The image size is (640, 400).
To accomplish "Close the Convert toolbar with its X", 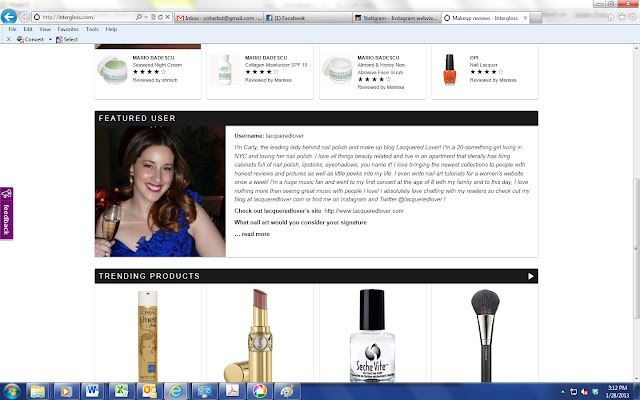I will (8, 39).
